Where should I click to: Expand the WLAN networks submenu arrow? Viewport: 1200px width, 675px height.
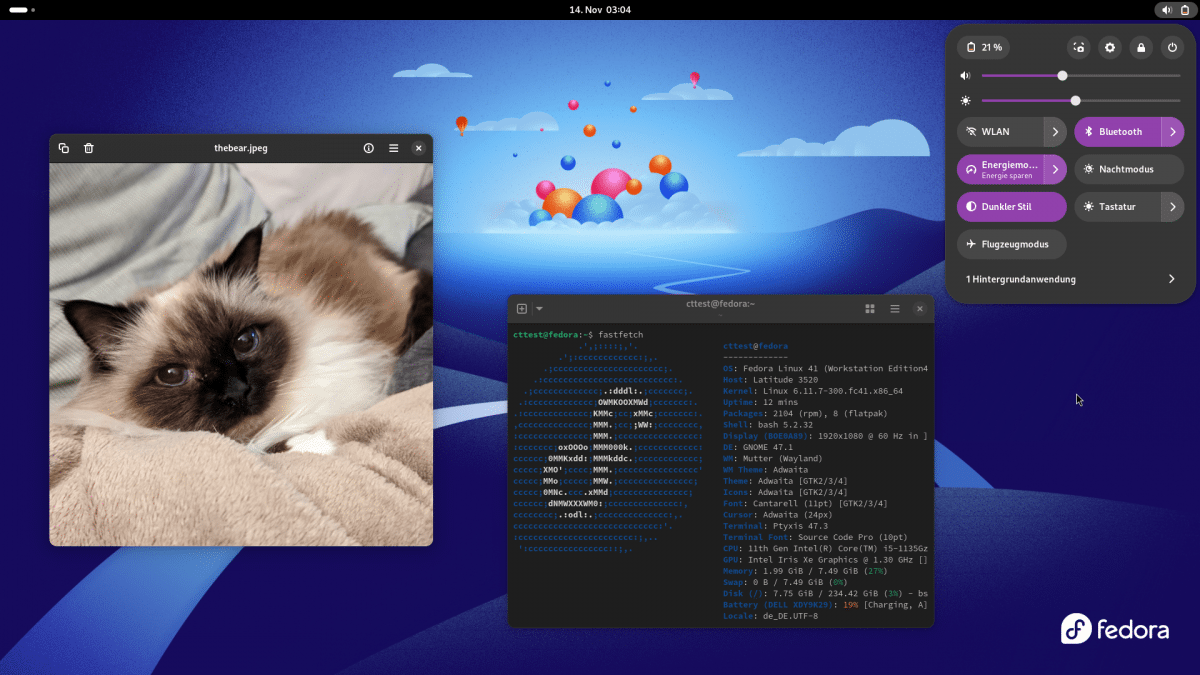(1055, 132)
